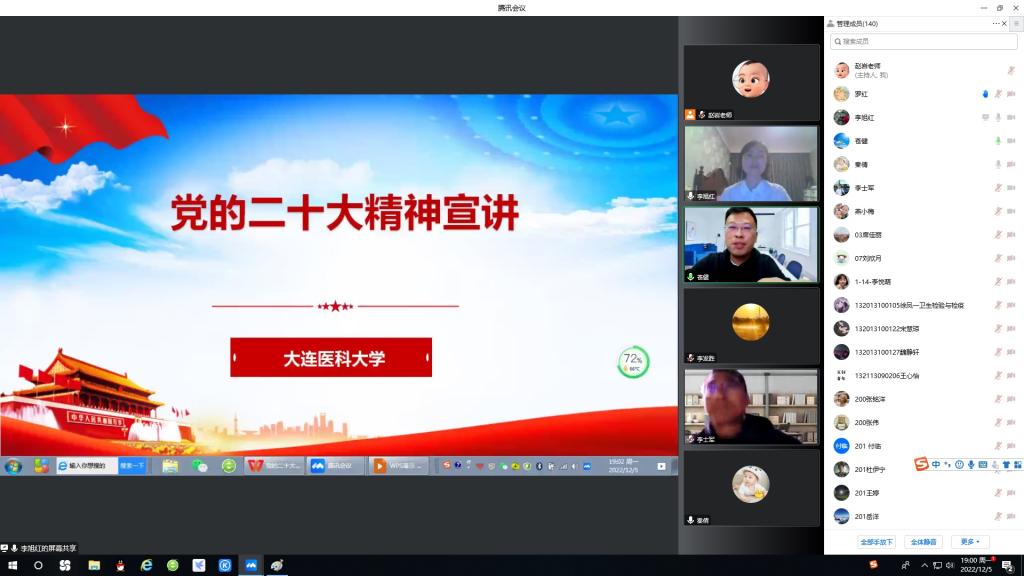Open the Windows Start menu
1024x576 pixels.
click(12, 566)
